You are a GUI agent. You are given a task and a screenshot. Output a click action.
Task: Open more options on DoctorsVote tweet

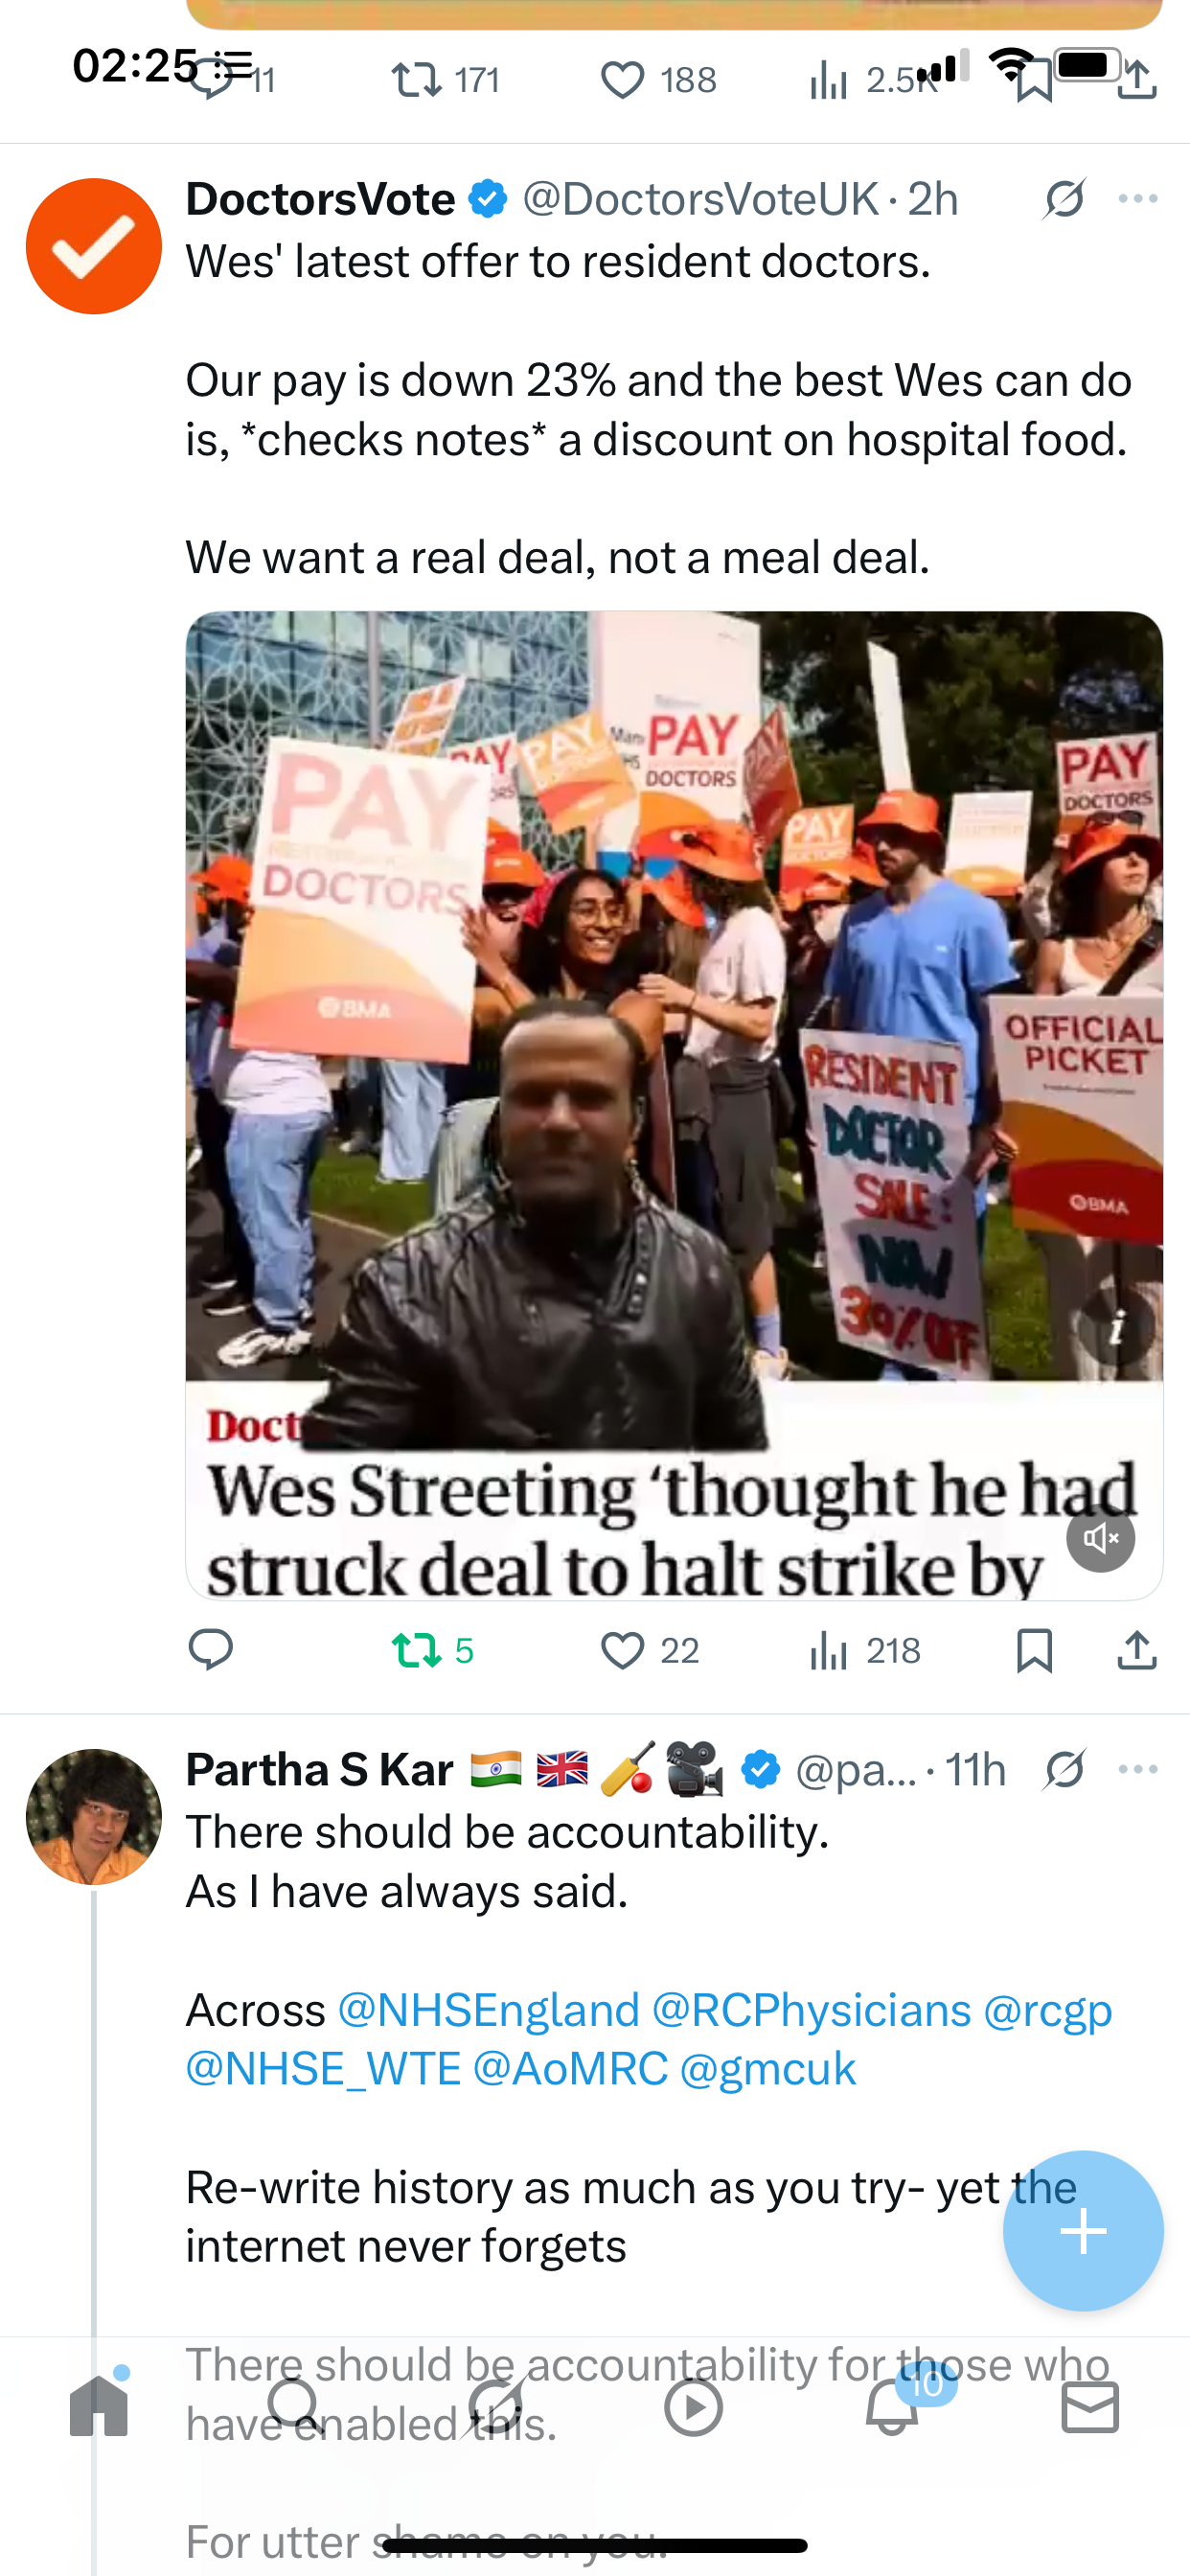(1138, 199)
